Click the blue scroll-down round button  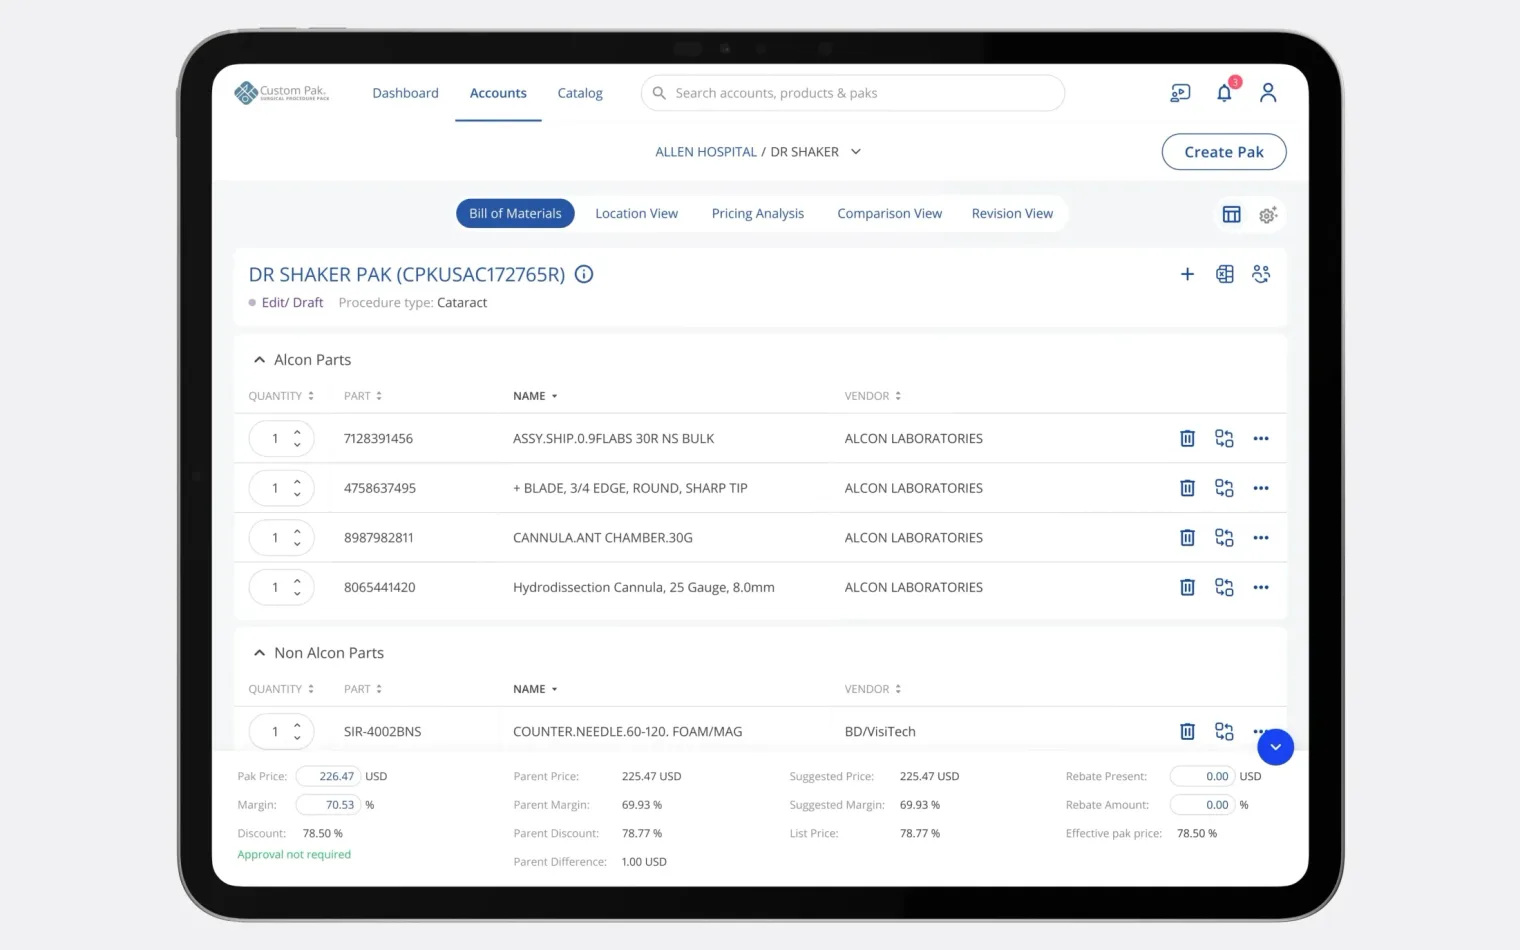click(x=1275, y=747)
